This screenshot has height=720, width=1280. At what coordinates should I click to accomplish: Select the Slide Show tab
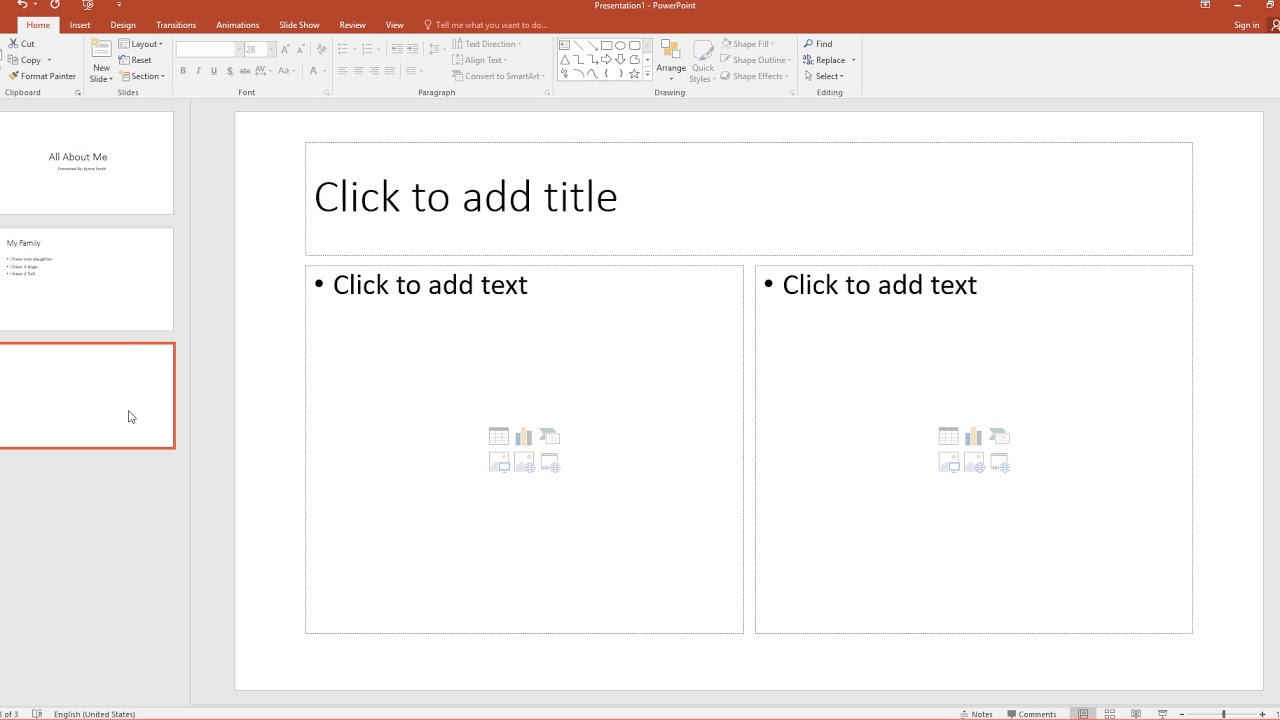(299, 25)
